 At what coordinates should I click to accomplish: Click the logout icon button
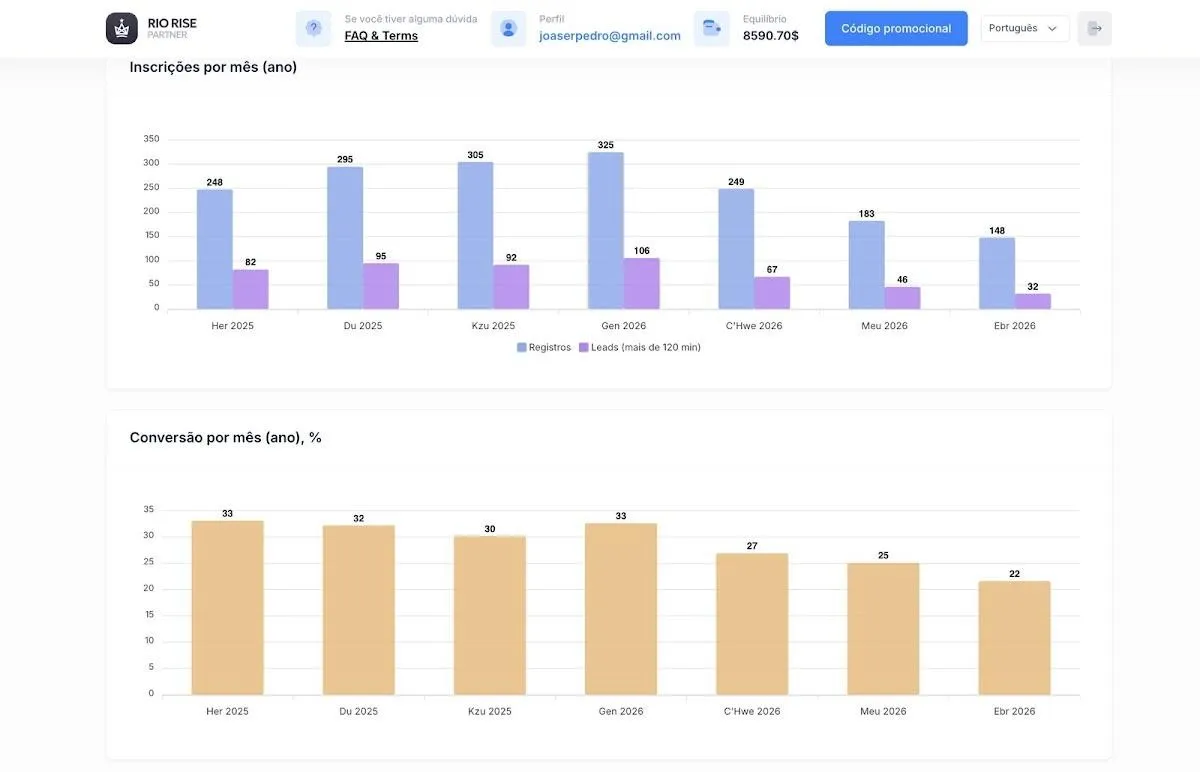click(1095, 28)
